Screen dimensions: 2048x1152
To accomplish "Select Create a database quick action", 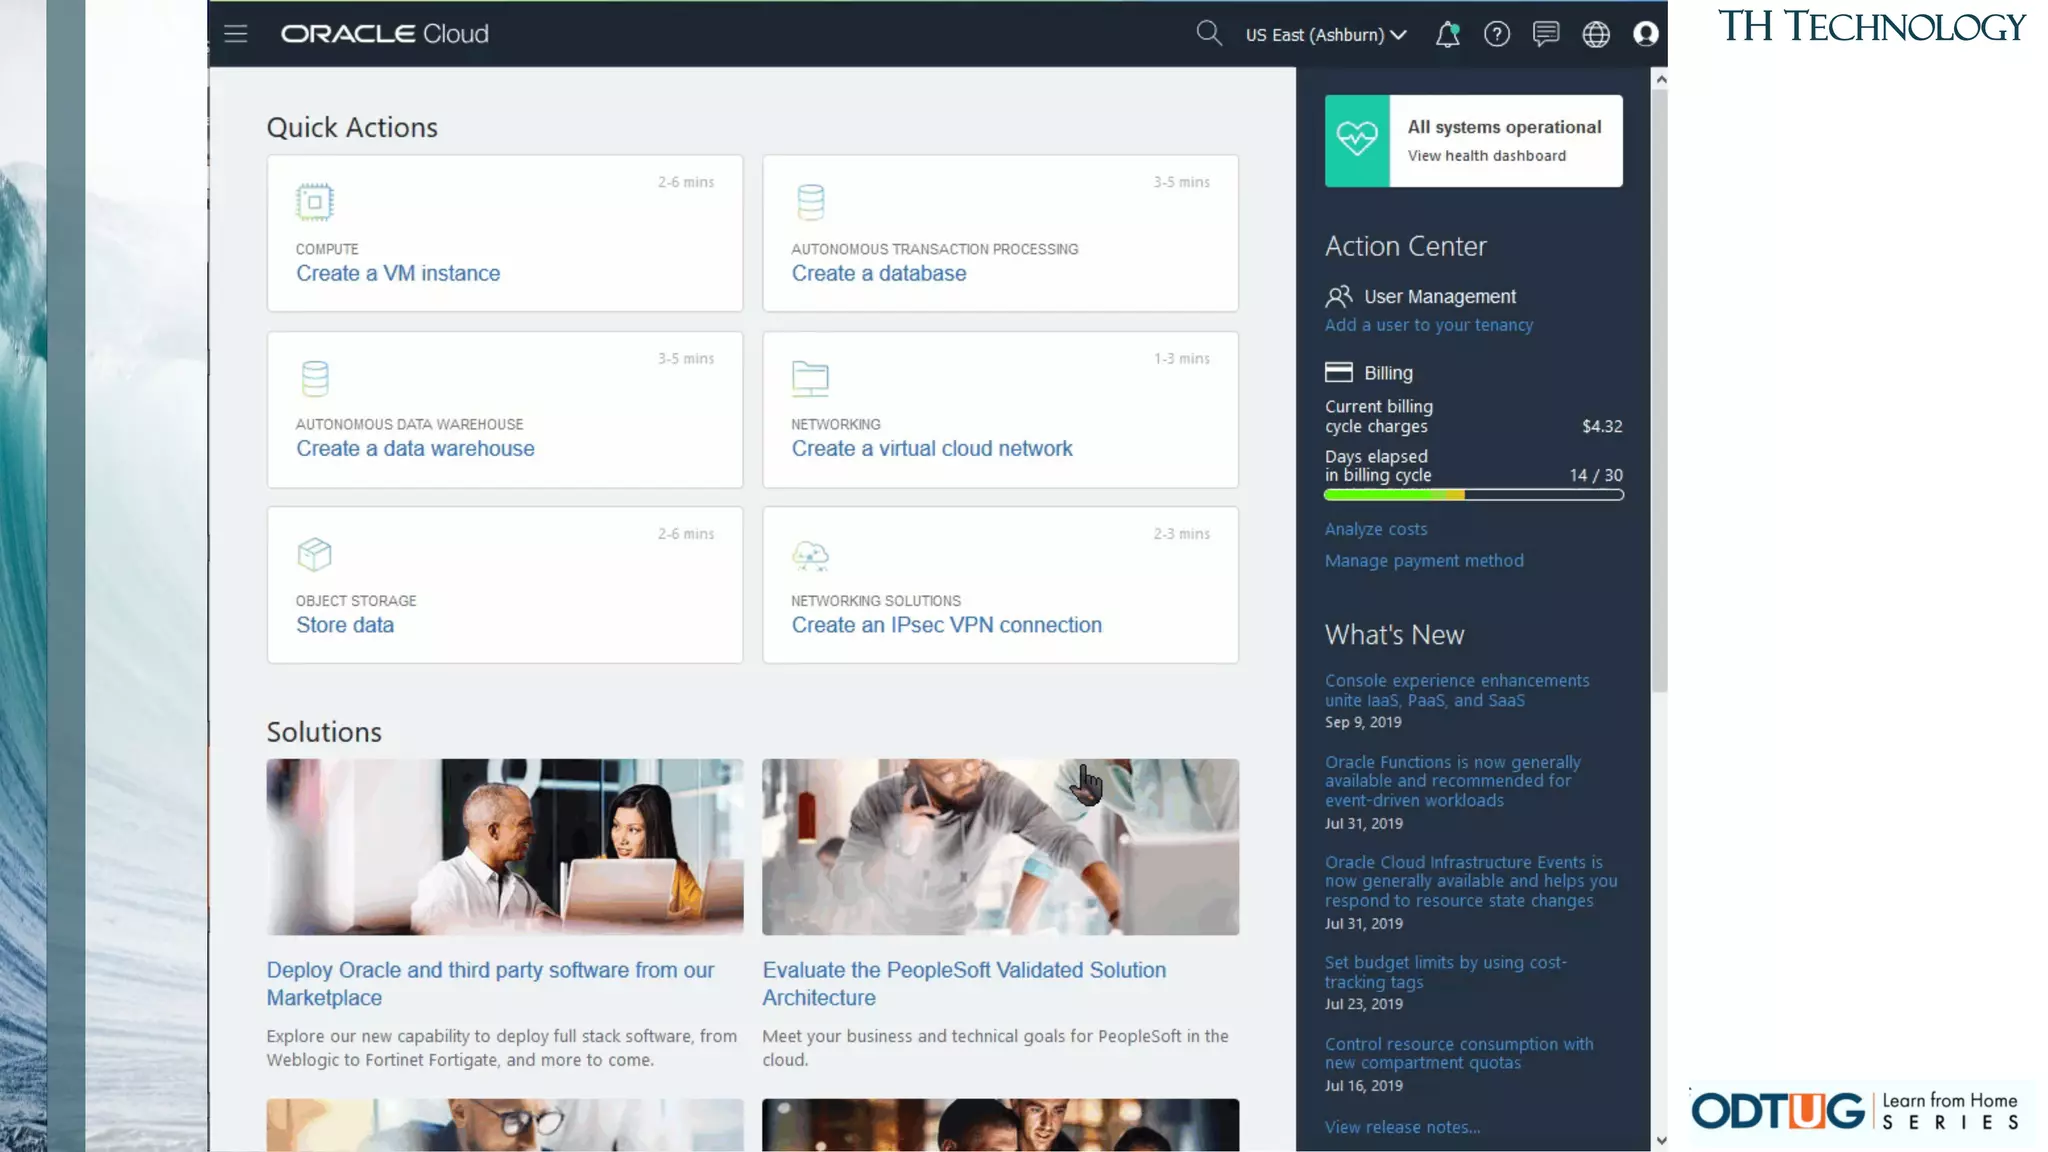I will coord(878,273).
